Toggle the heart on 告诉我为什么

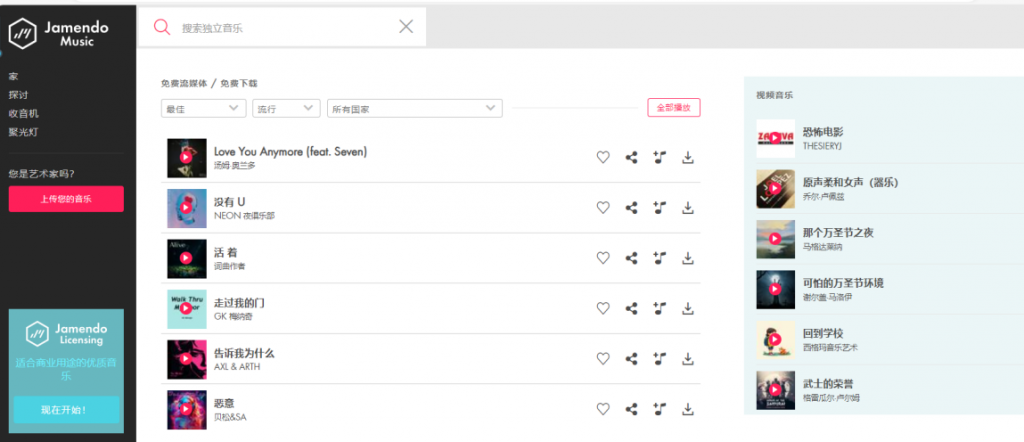(603, 358)
